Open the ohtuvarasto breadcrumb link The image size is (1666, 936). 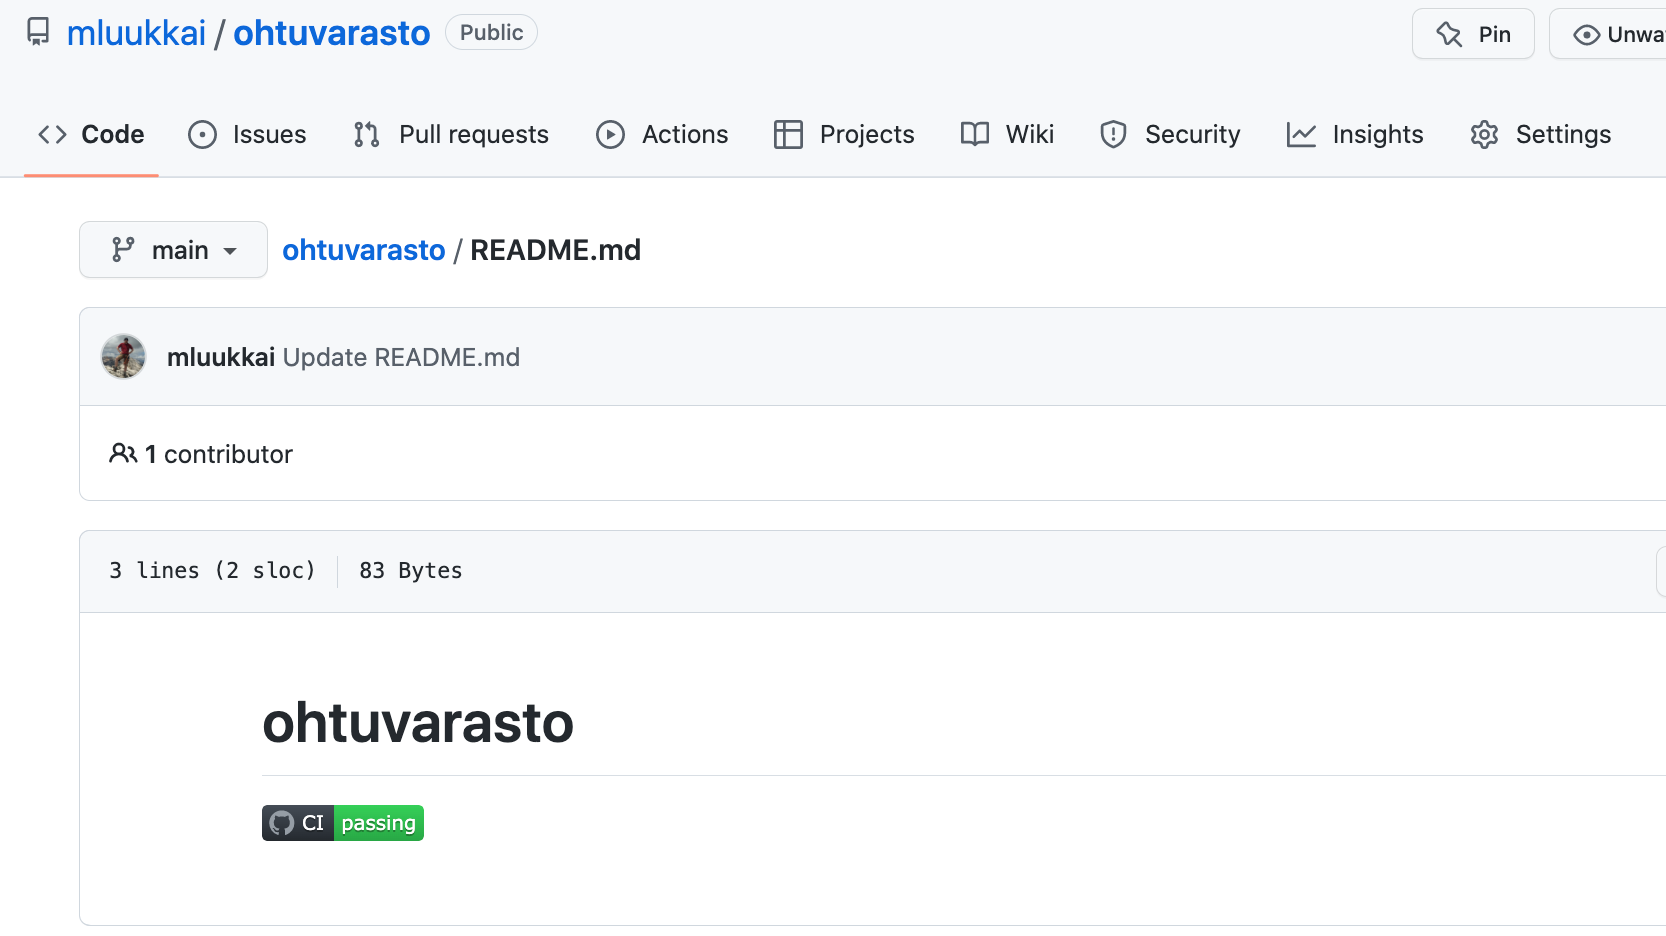click(x=363, y=250)
